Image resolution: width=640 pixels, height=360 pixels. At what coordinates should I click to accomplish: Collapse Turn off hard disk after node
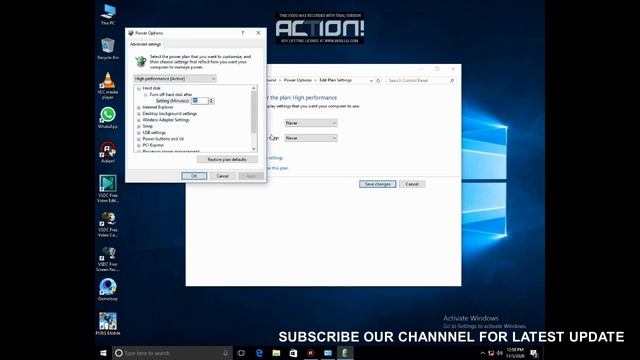pos(145,94)
